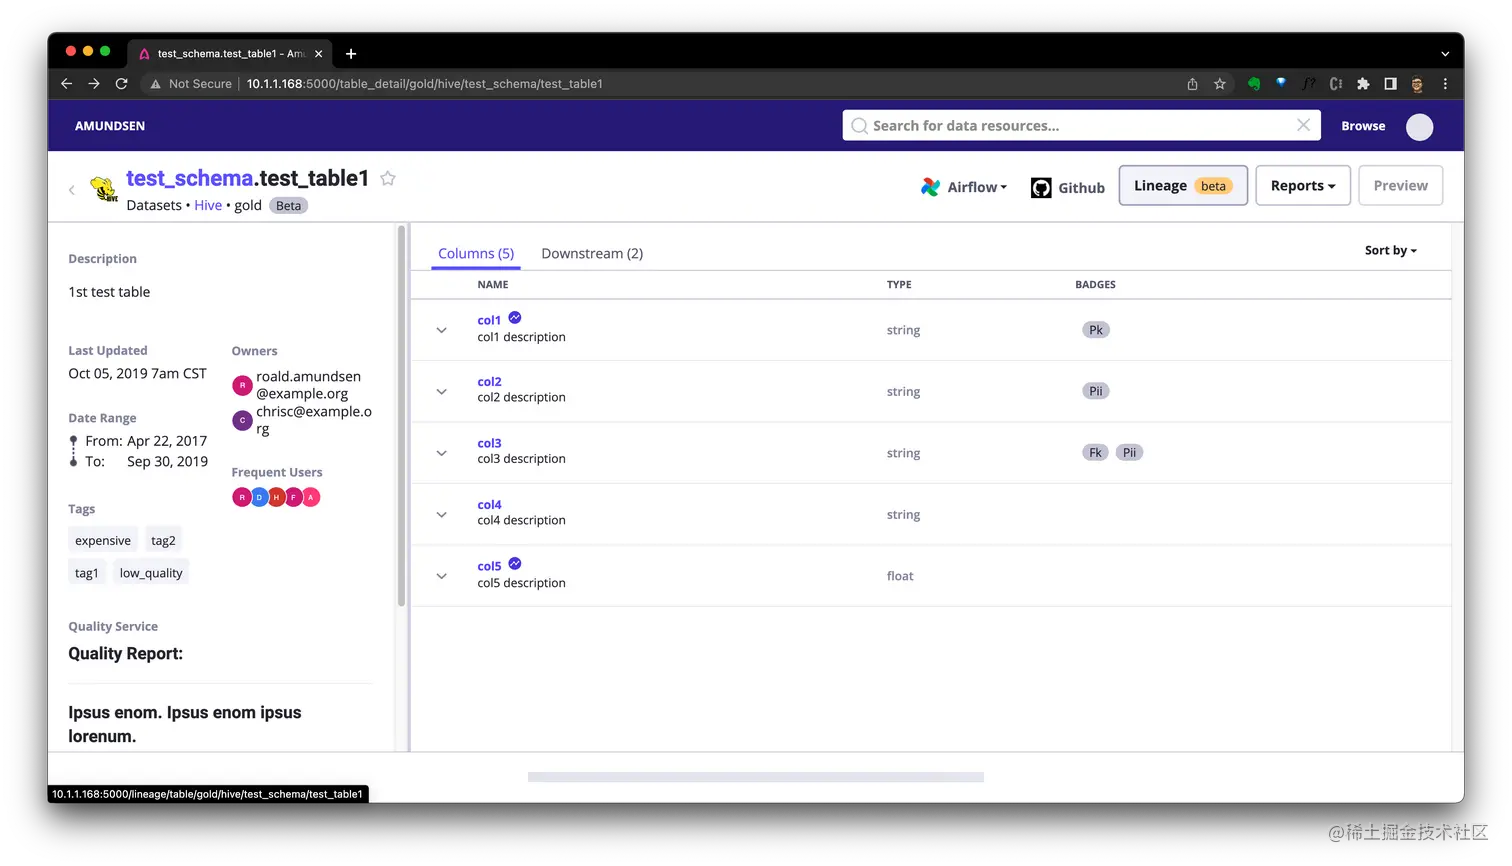Click the Hive bee logo icon
The width and height of the screenshot is (1512, 866).
(104, 188)
